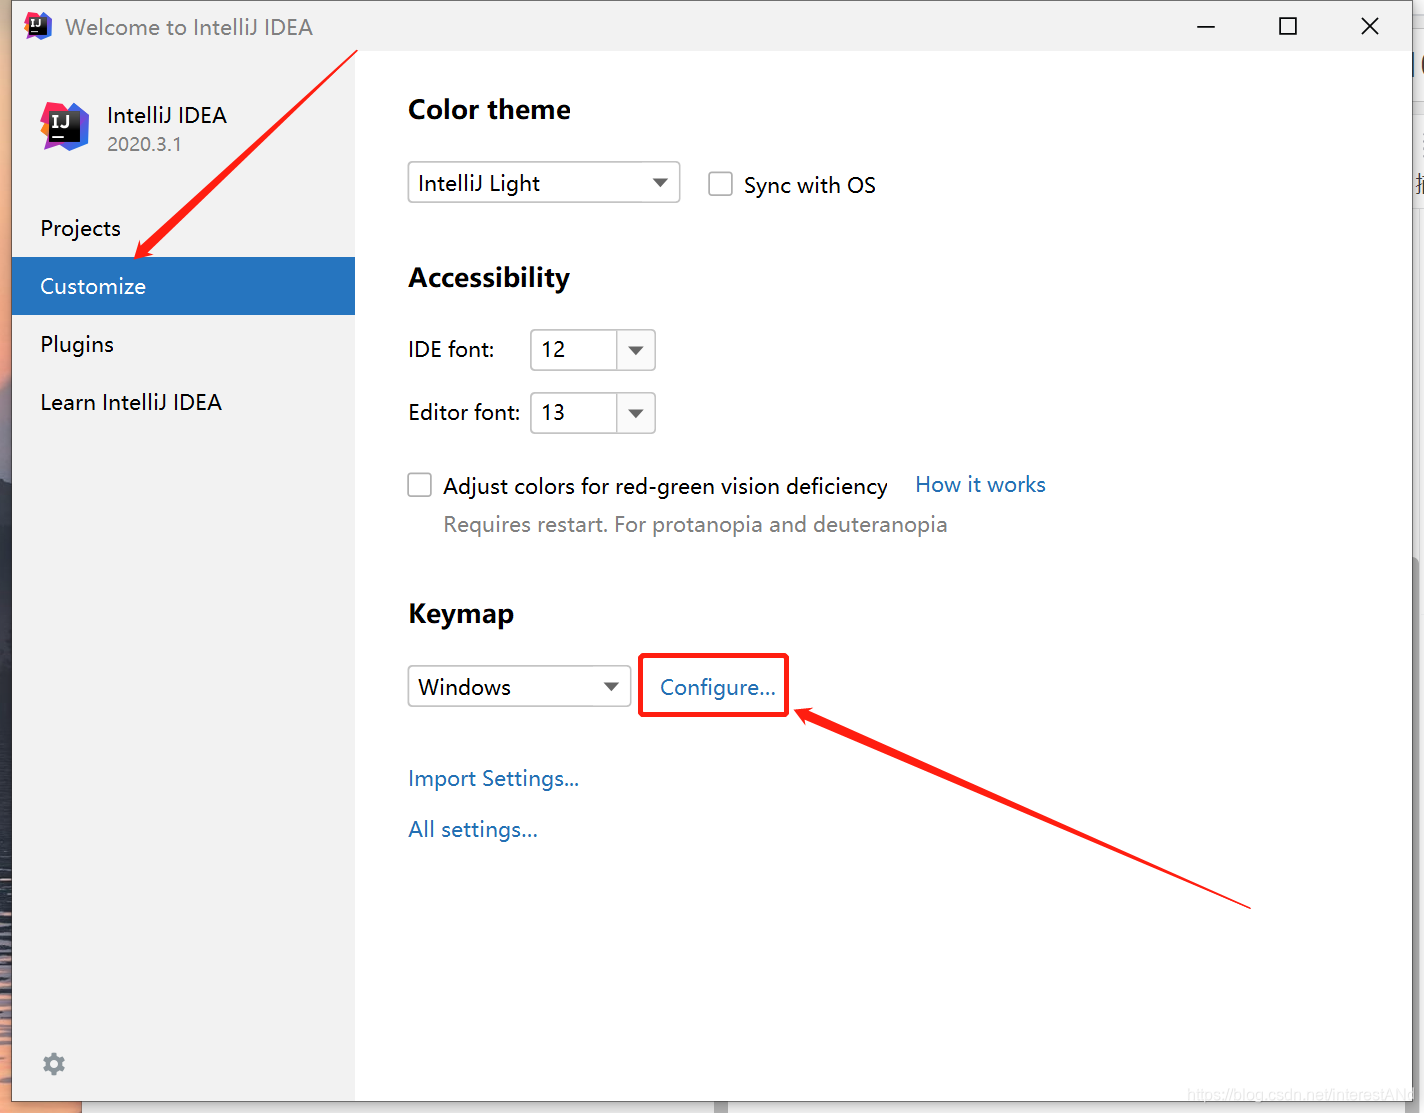Click the Keymap section heading
The image size is (1424, 1113).
[461, 614]
